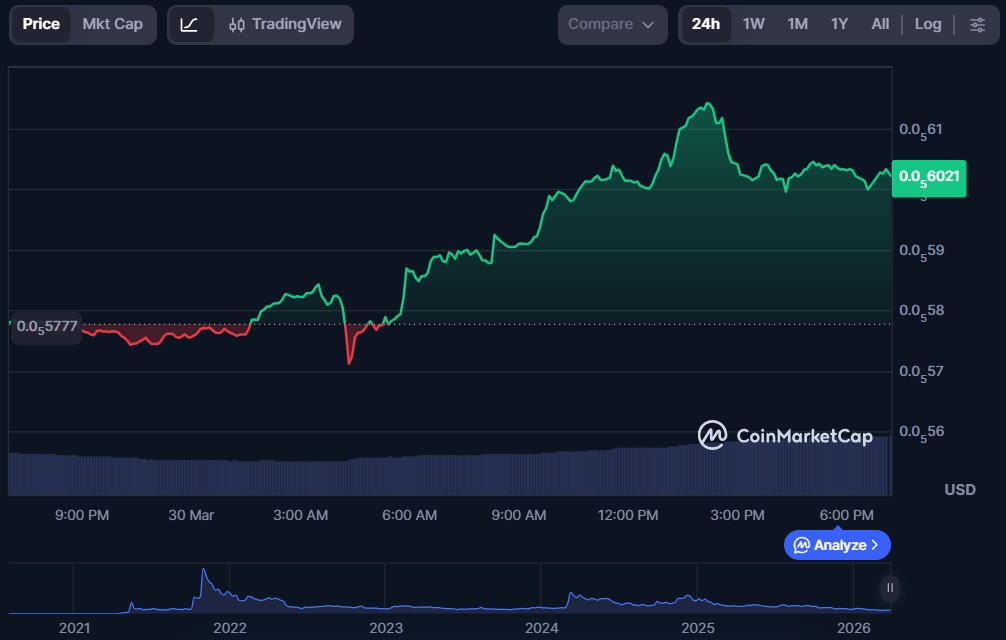Switch chart to Mkt Cap view

pos(112,24)
